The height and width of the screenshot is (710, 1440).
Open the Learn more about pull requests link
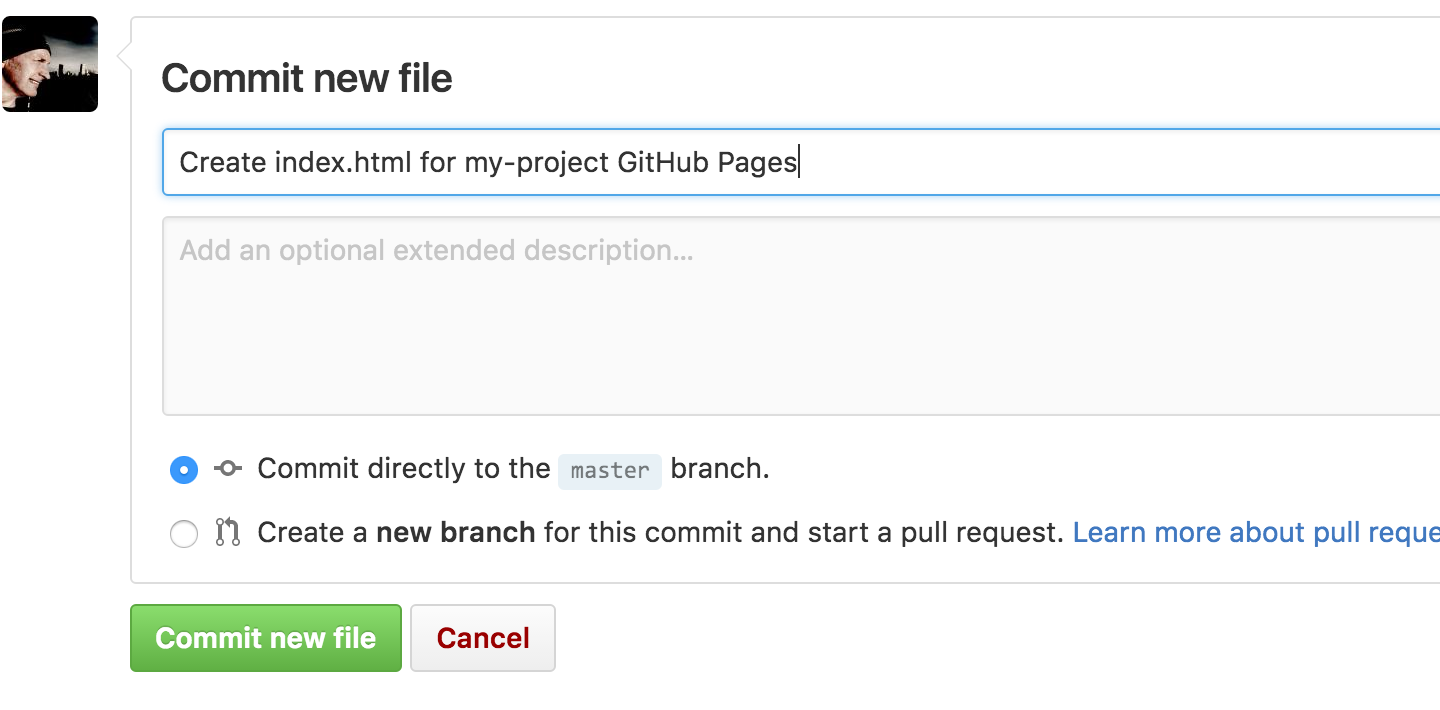pos(1255,532)
